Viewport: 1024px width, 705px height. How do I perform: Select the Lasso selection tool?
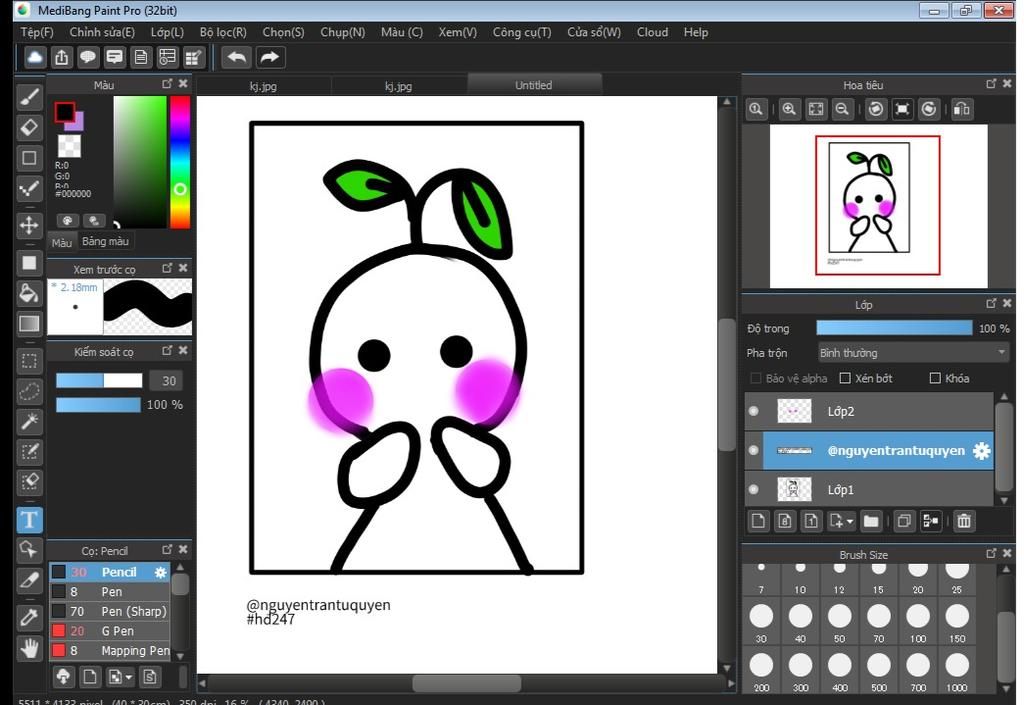29,391
